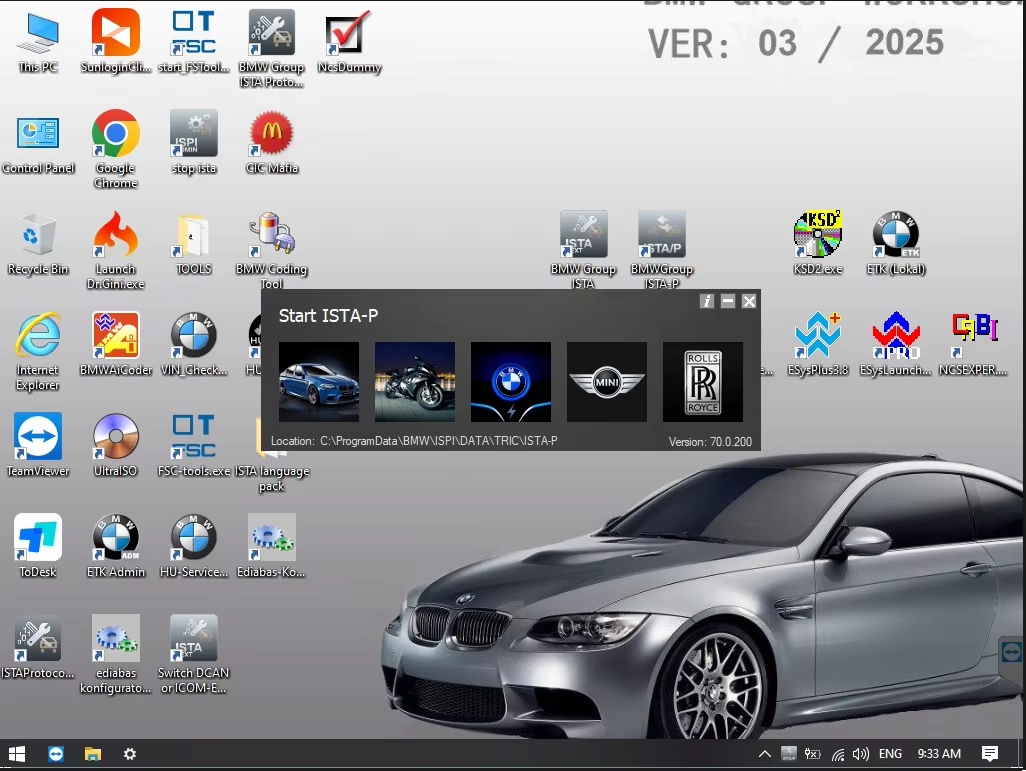Launch KSD2.exe shortcut
1026x771 pixels.
click(817, 243)
